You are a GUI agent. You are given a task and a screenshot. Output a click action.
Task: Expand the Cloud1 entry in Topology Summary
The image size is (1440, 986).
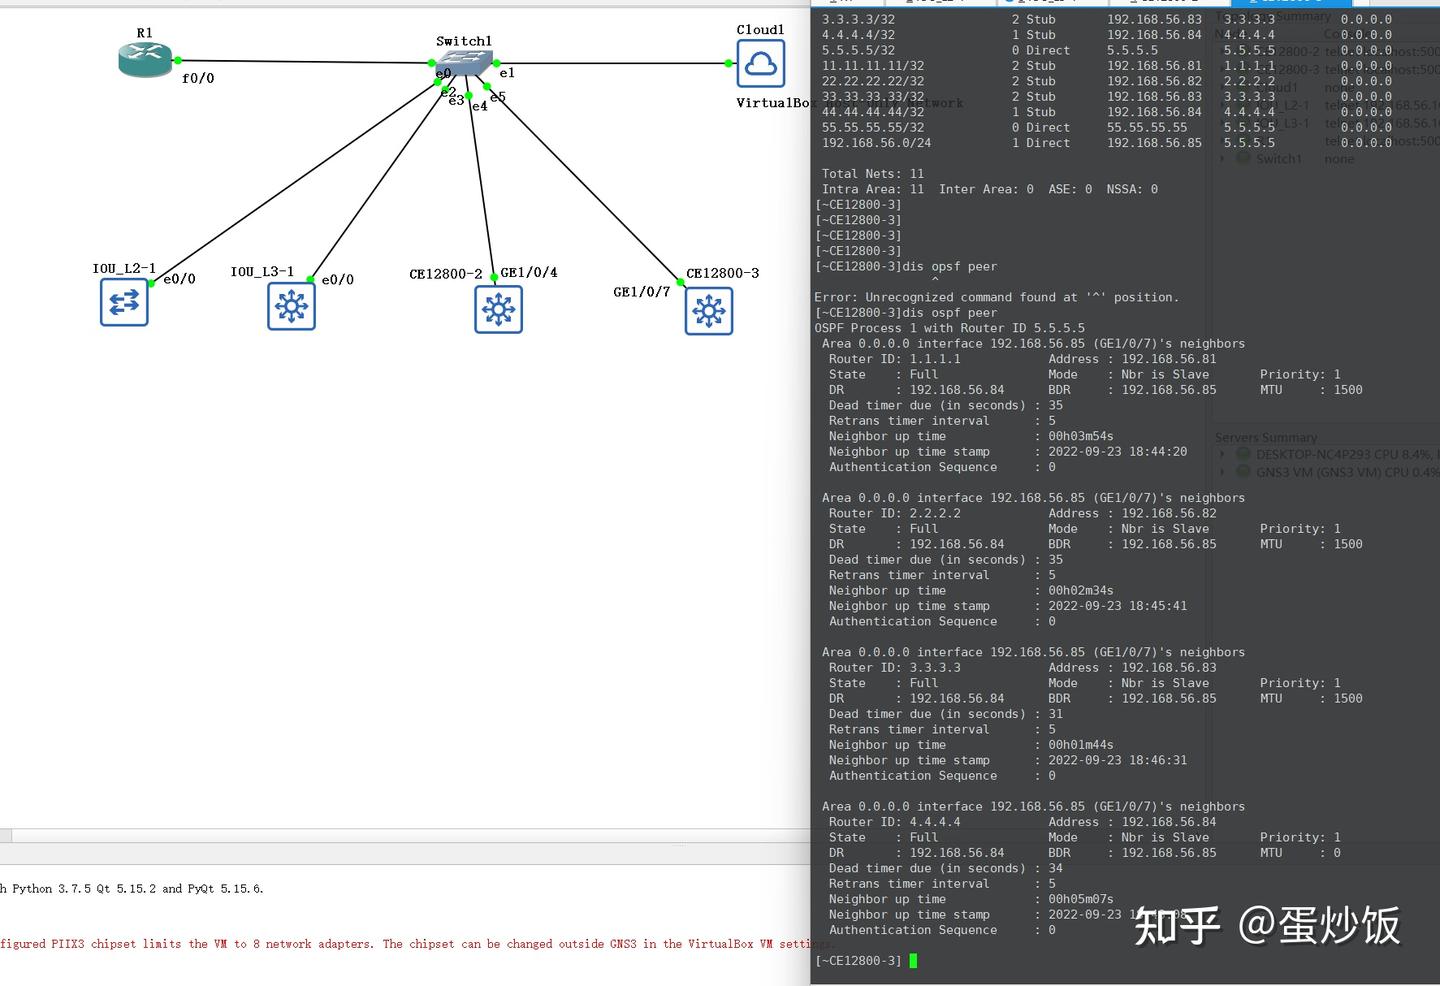[1221, 87]
